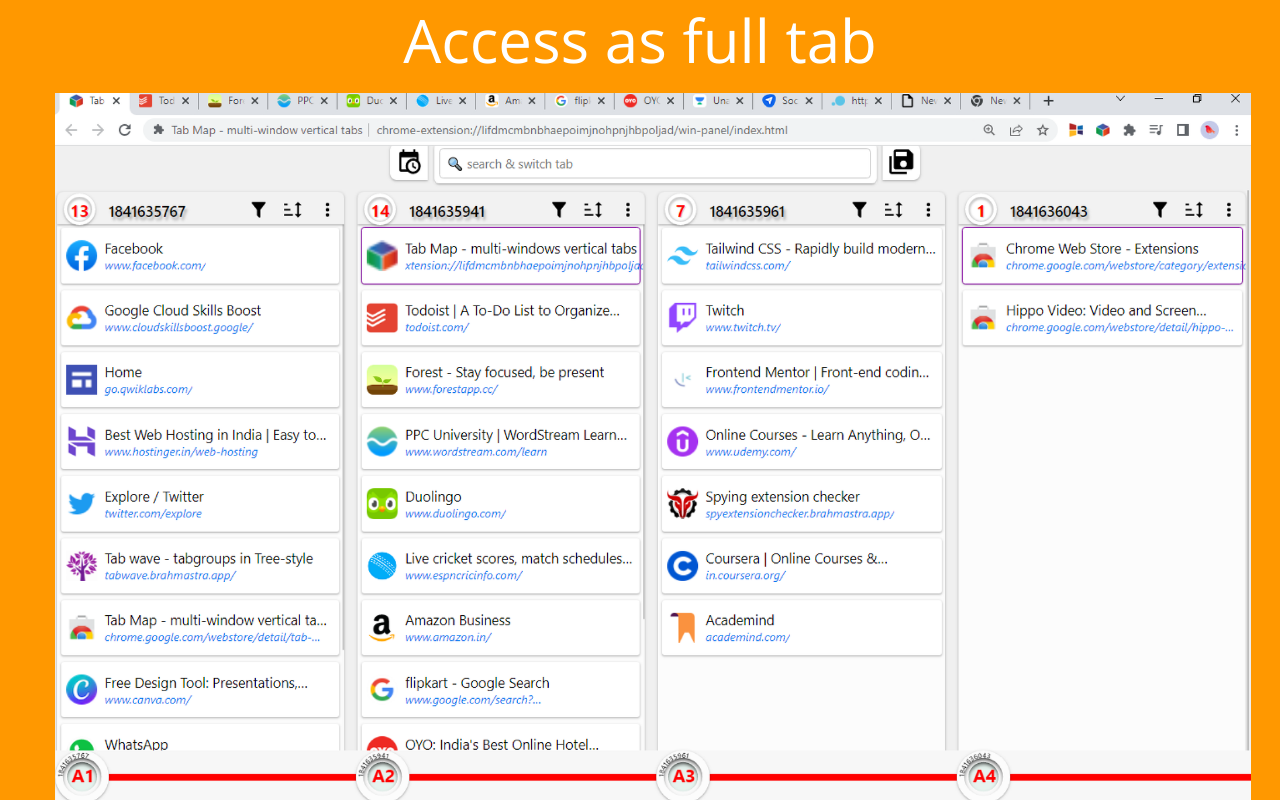Click the 14 tab count badge
This screenshot has height=800, width=1280.
pyautogui.click(x=380, y=211)
